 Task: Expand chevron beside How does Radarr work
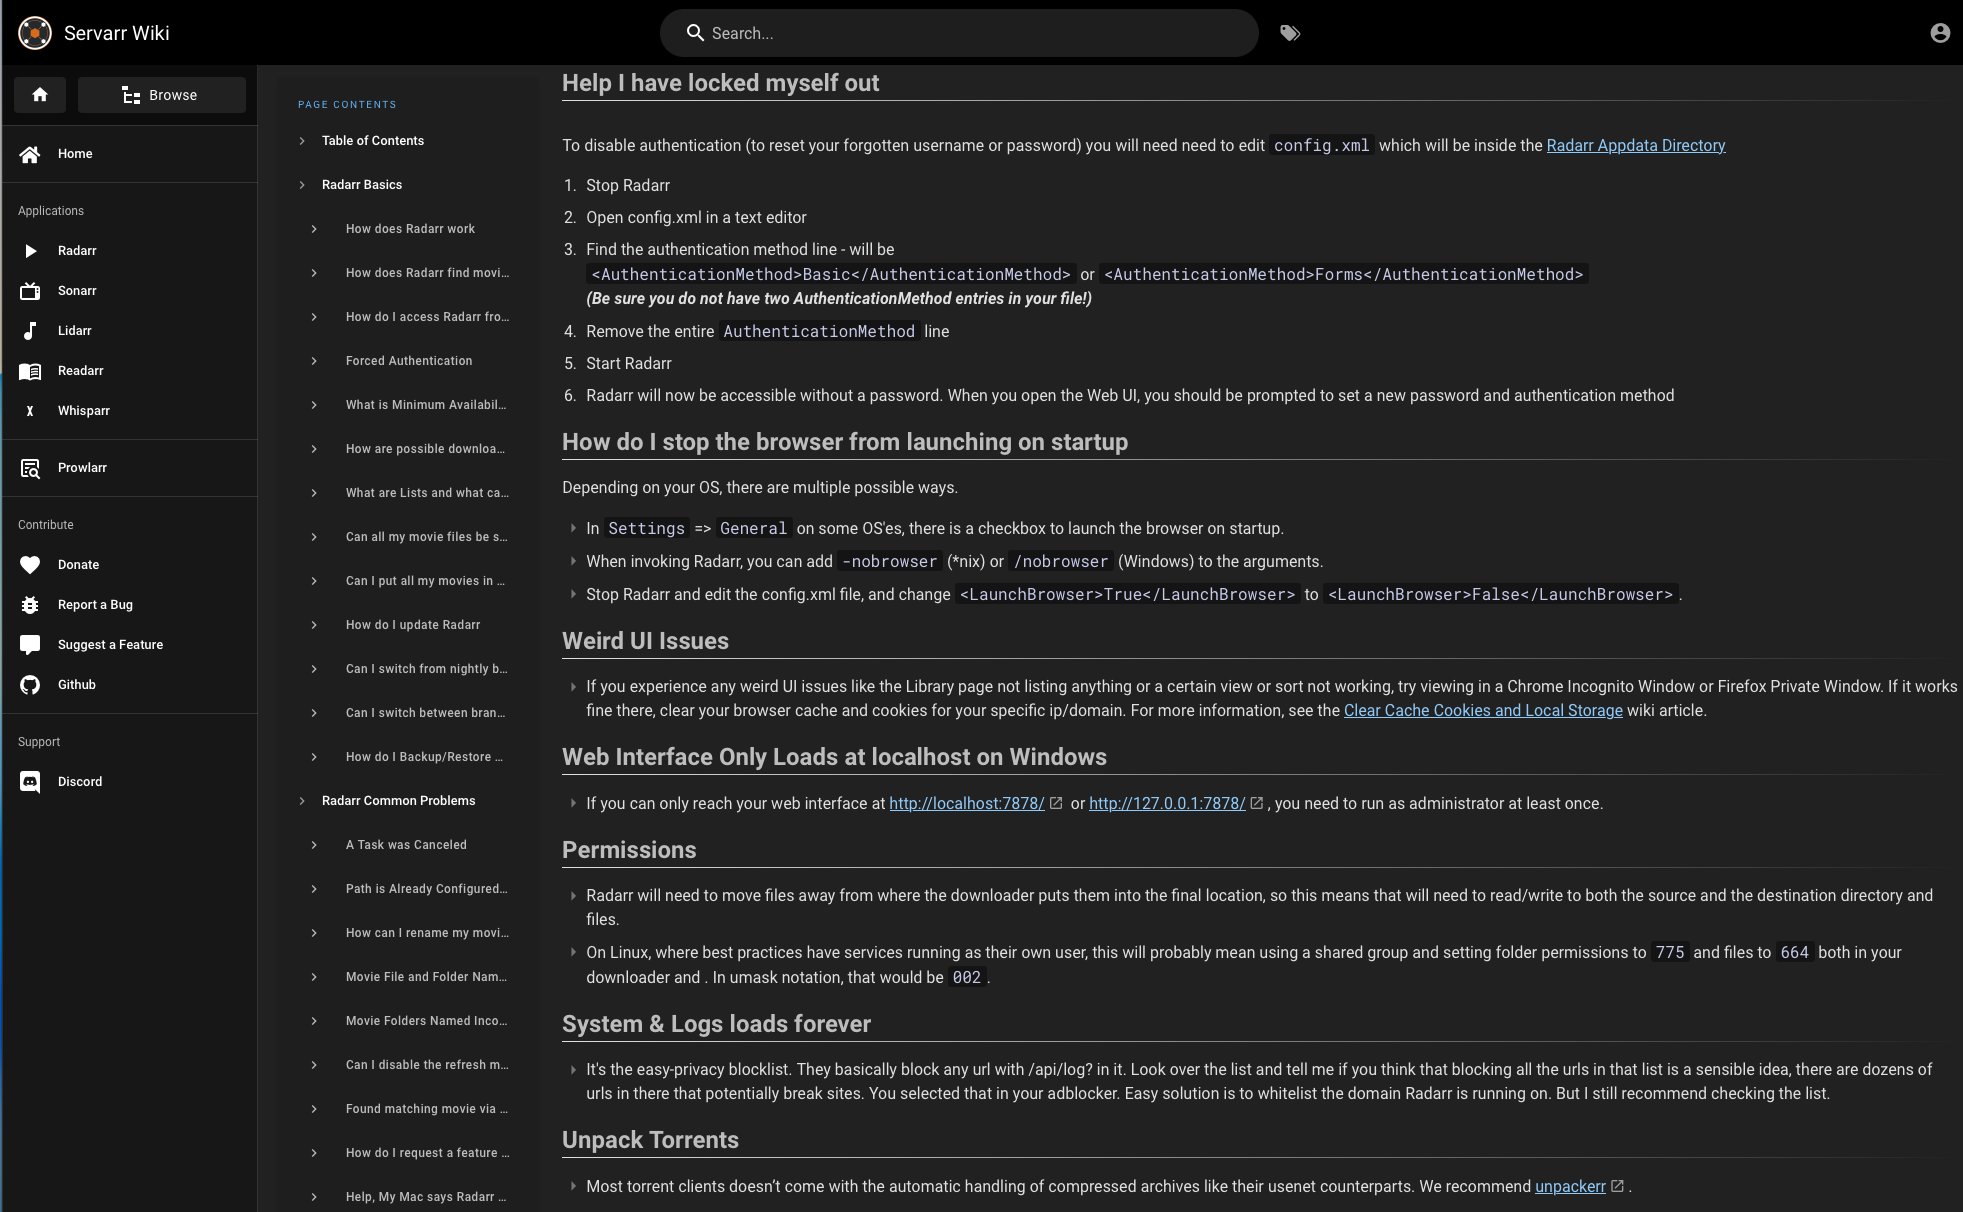314,229
